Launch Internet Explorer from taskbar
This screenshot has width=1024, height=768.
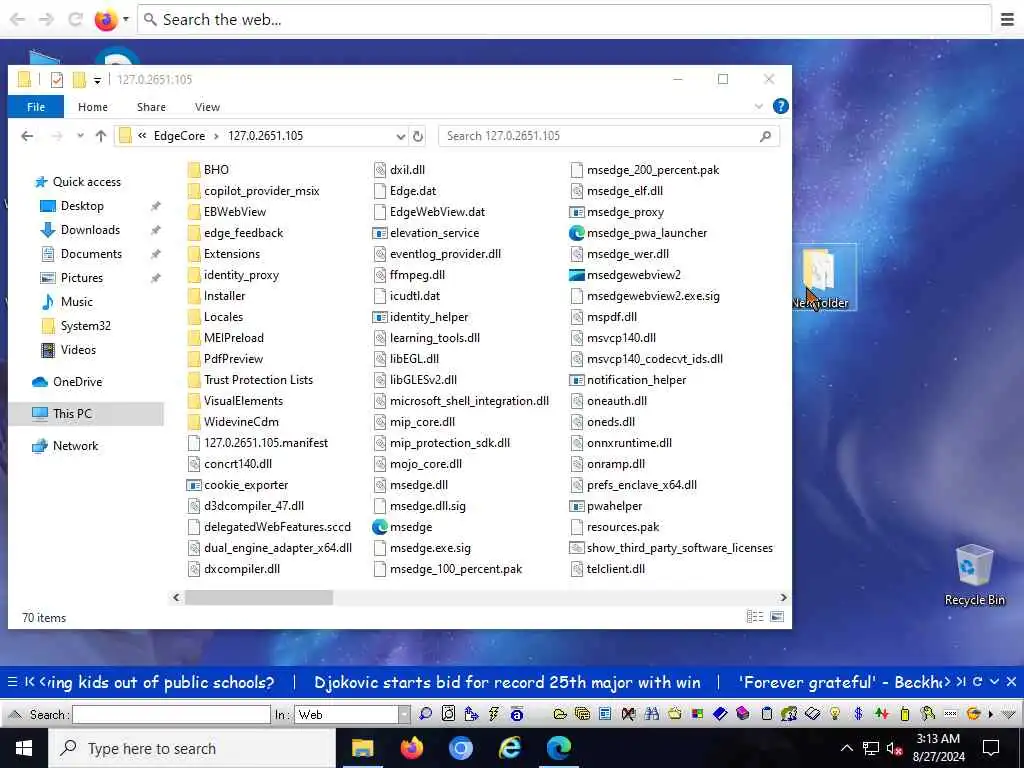(x=509, y=748)
